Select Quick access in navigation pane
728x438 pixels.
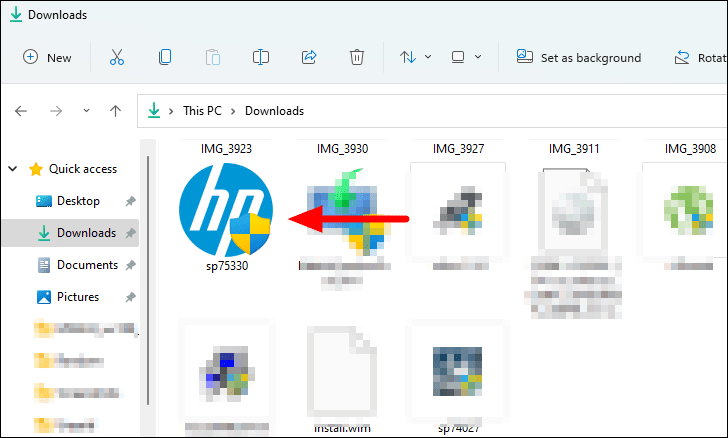coord(83,169)
